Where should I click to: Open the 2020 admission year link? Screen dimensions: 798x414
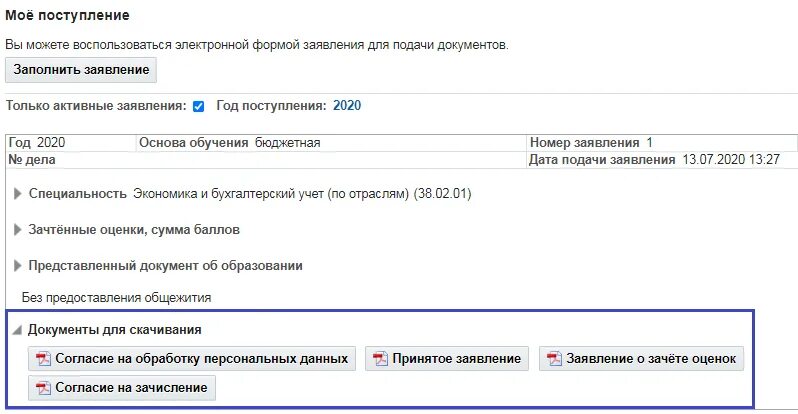click(x=347, y=106)
